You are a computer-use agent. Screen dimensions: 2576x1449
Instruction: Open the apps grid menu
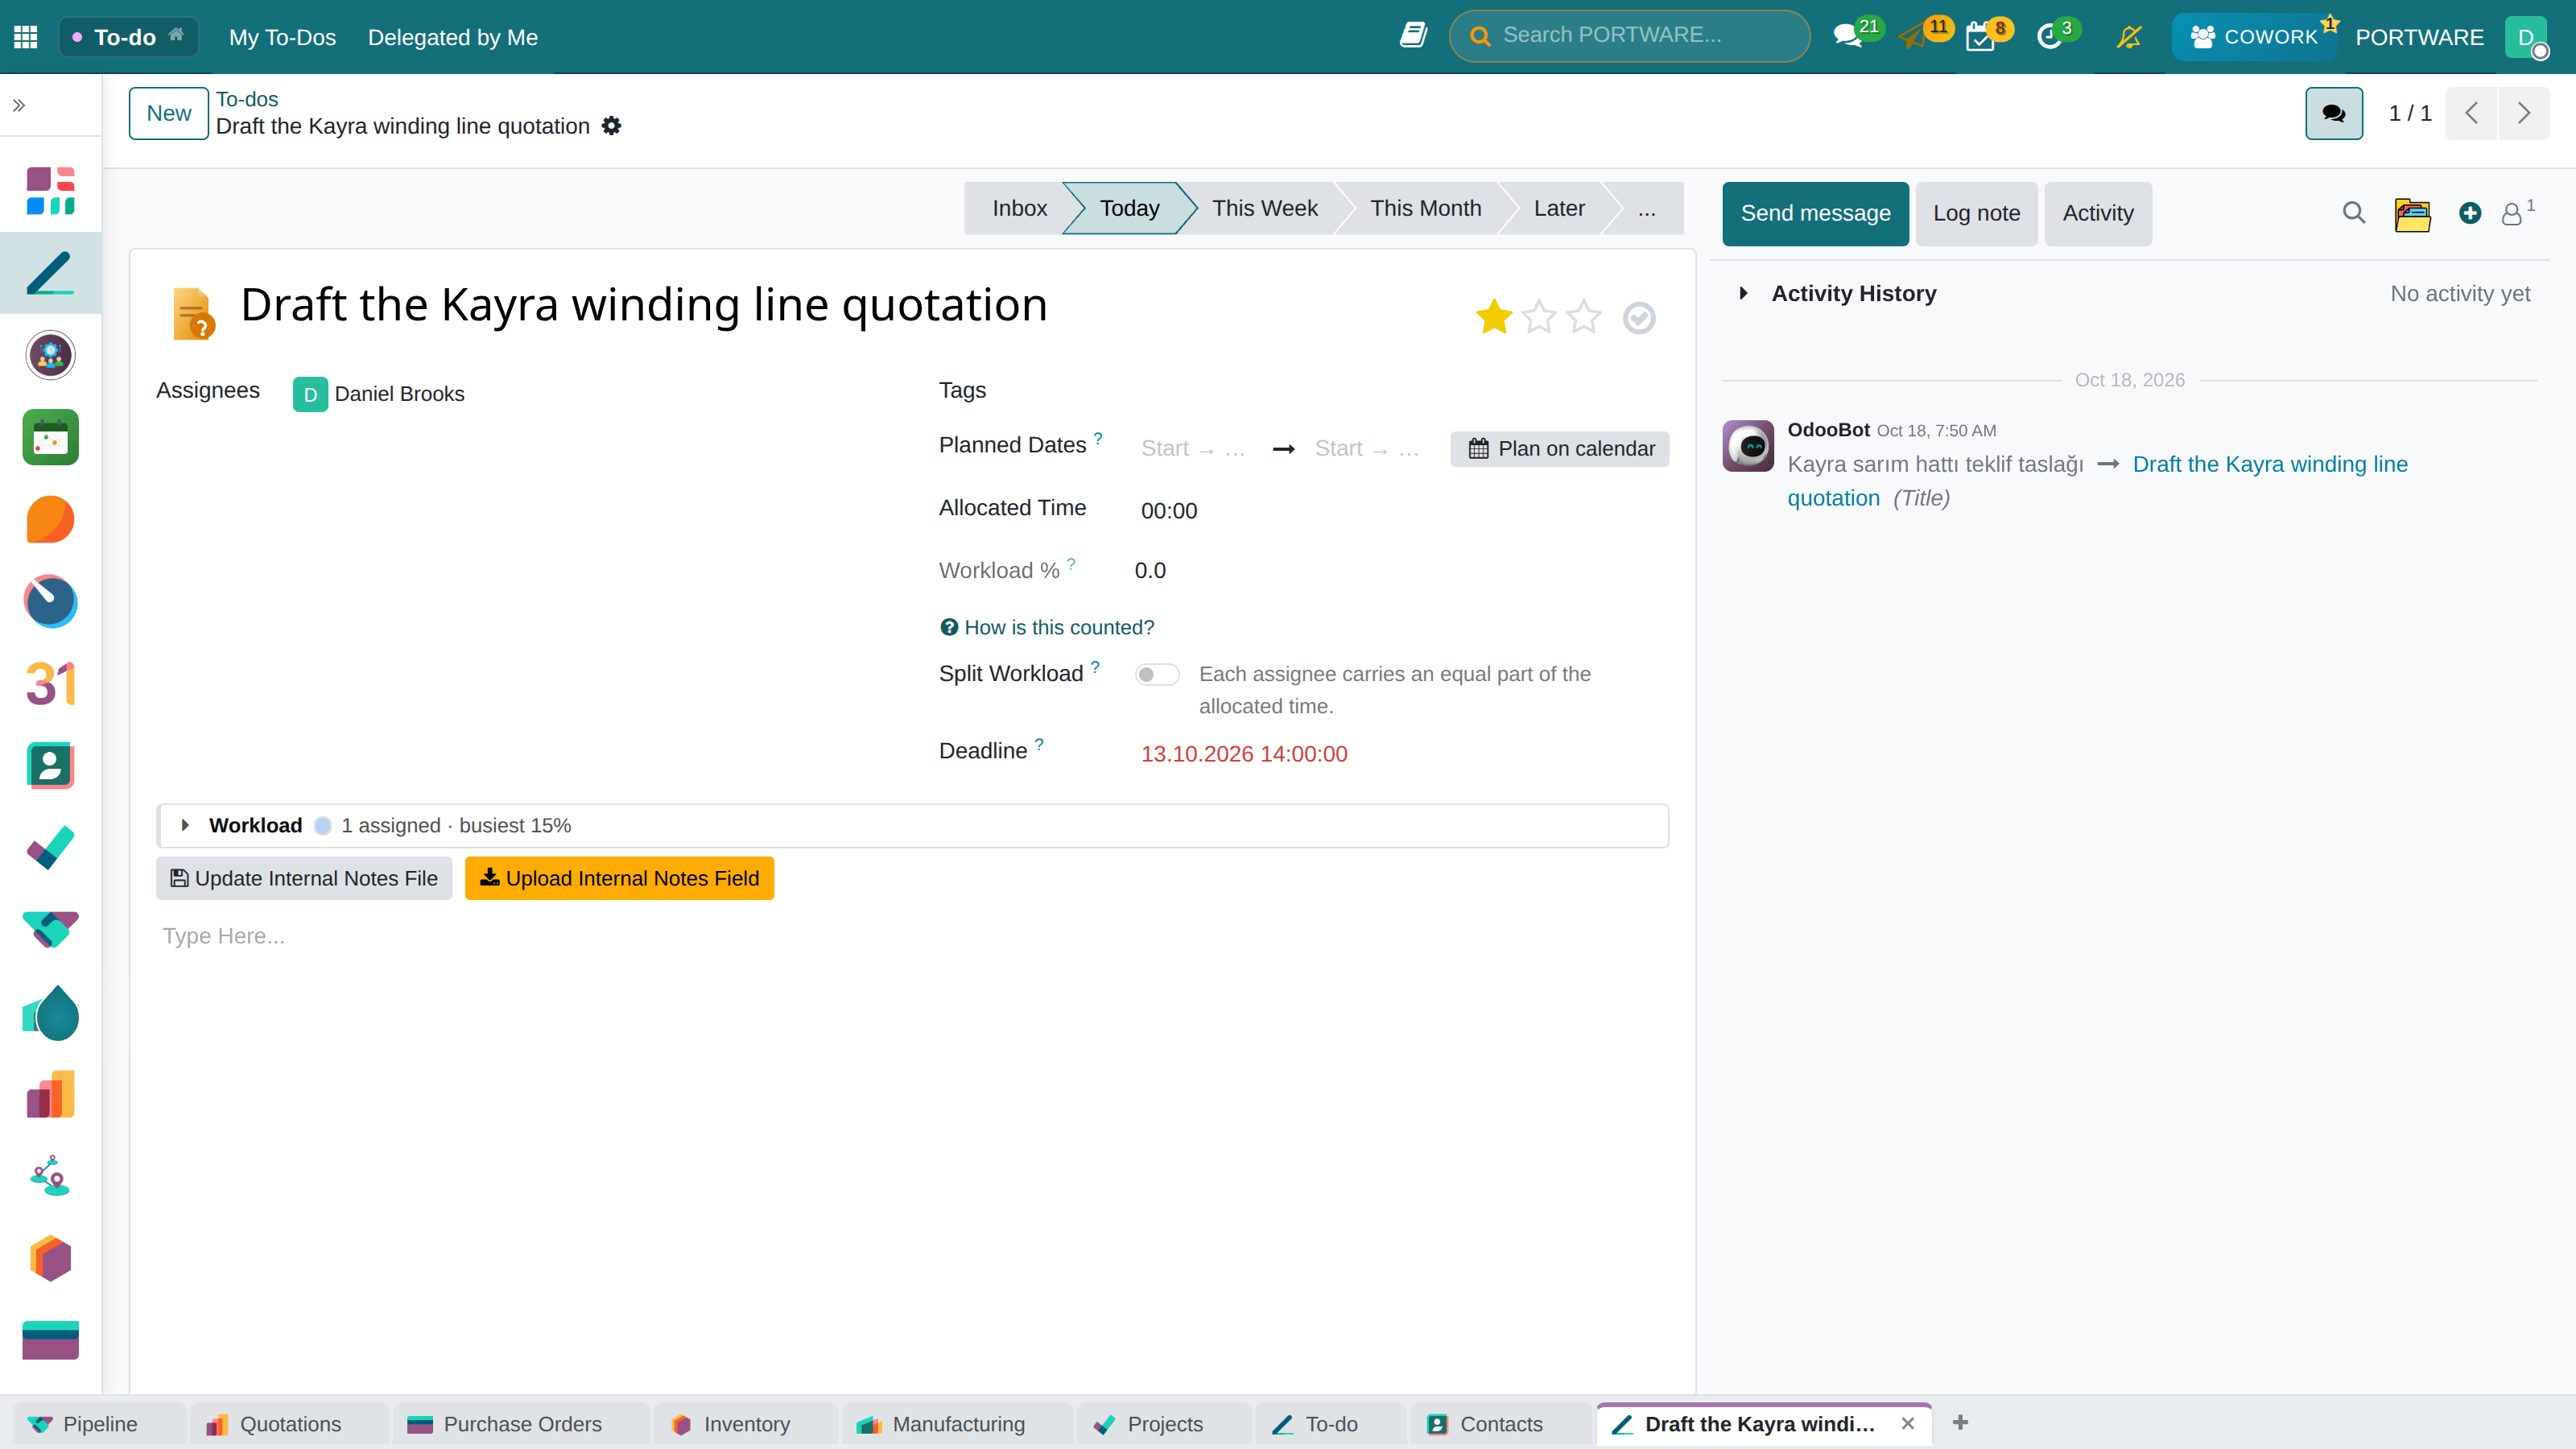point(26,37)
